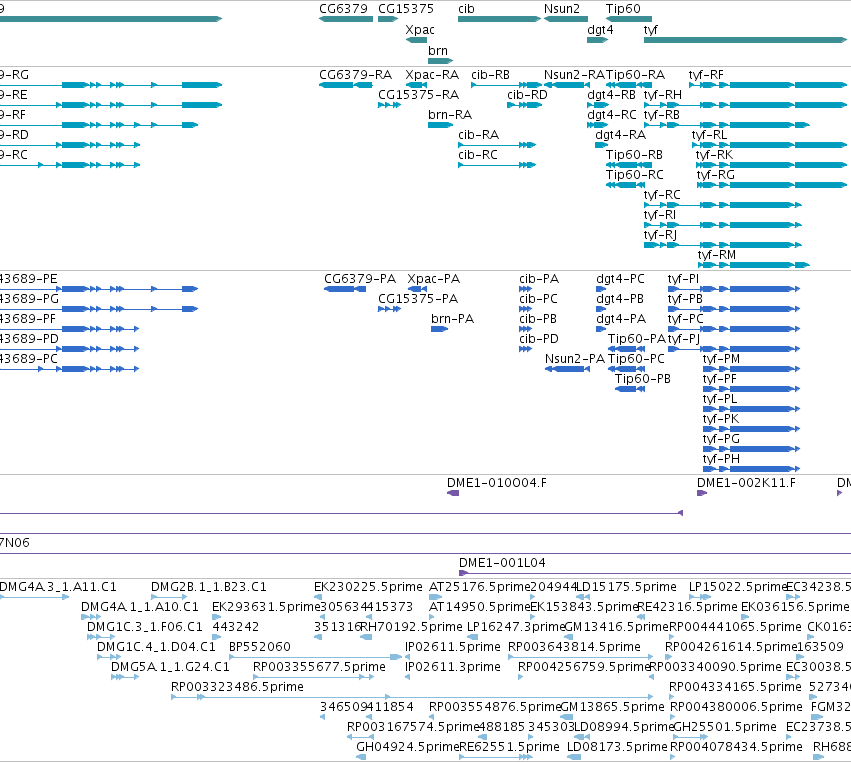Click the CG15375 gene glyph in the top track
Viewport: 851px width, 762px height.
tap(388, 19)
